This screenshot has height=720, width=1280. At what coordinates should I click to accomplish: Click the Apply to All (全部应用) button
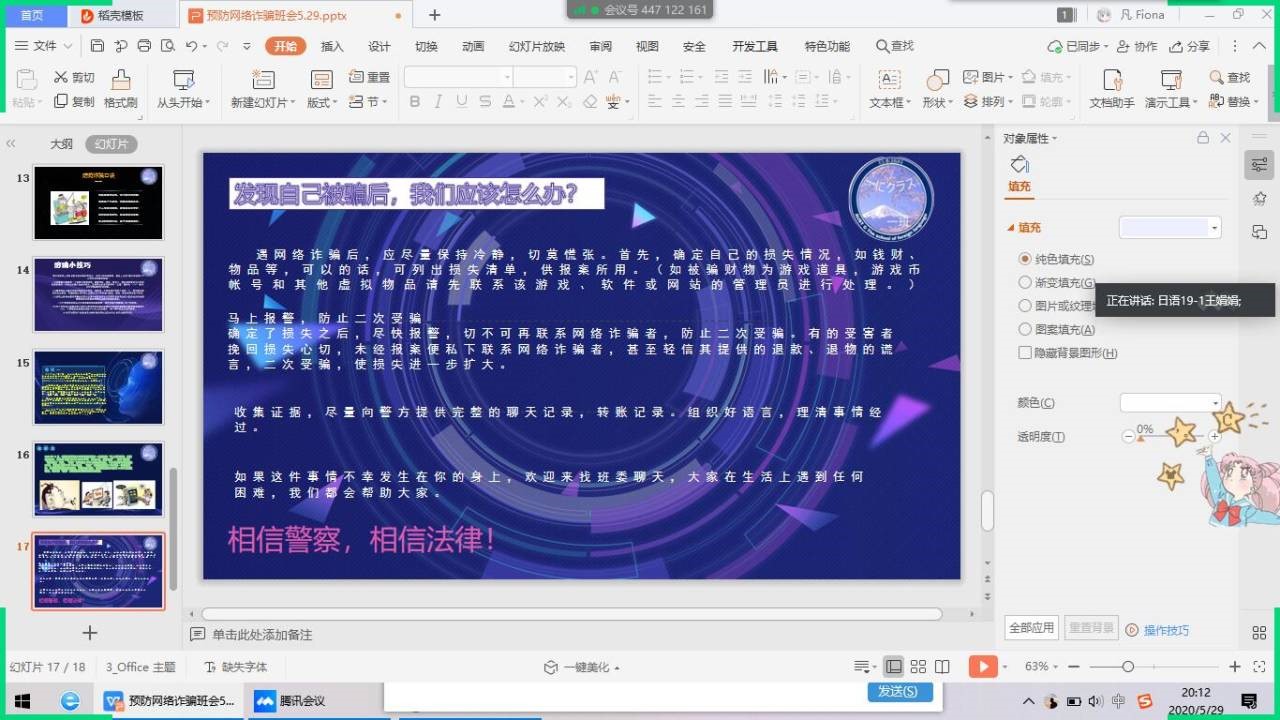click(1031, 628)
